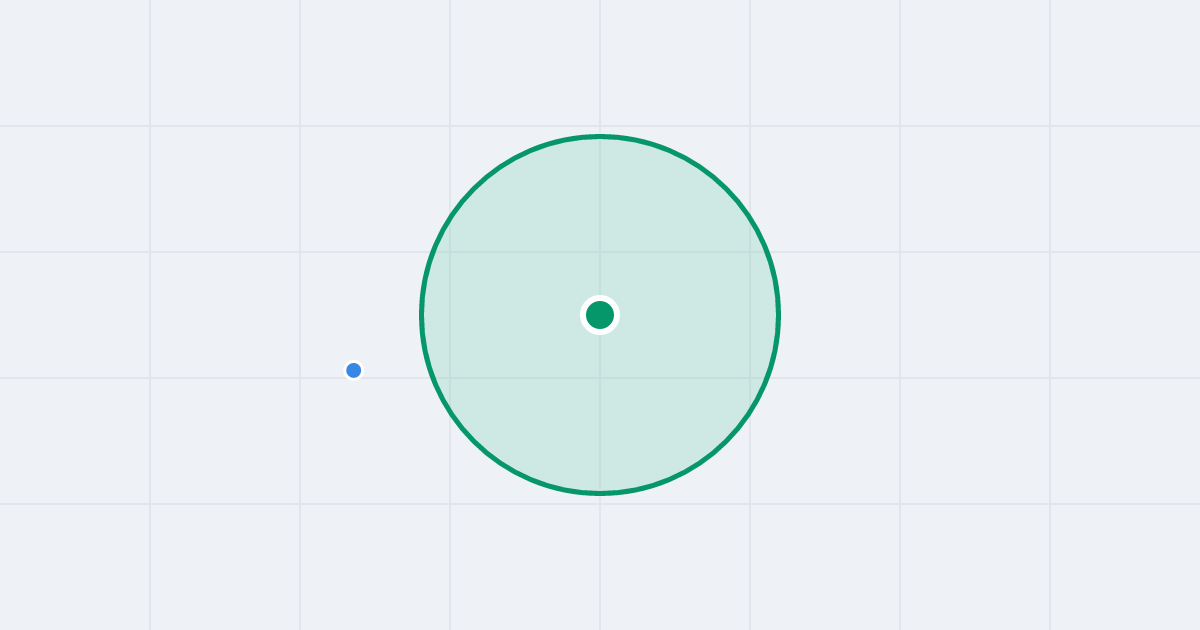The image size is (1200, 630).
Task: Click the lower-right arc of the green circle border
Action: click(x=726, y=441)
